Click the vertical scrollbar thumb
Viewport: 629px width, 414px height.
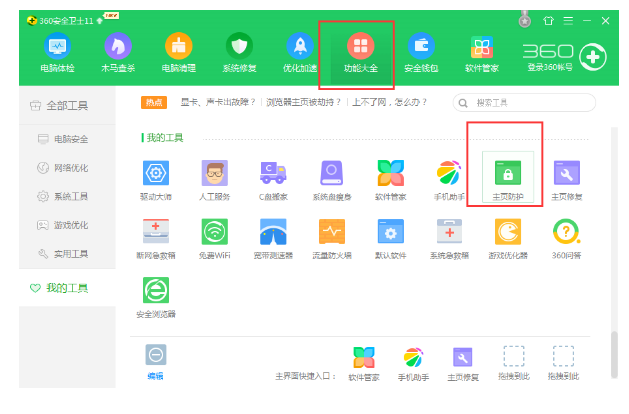tap(614, 355)
